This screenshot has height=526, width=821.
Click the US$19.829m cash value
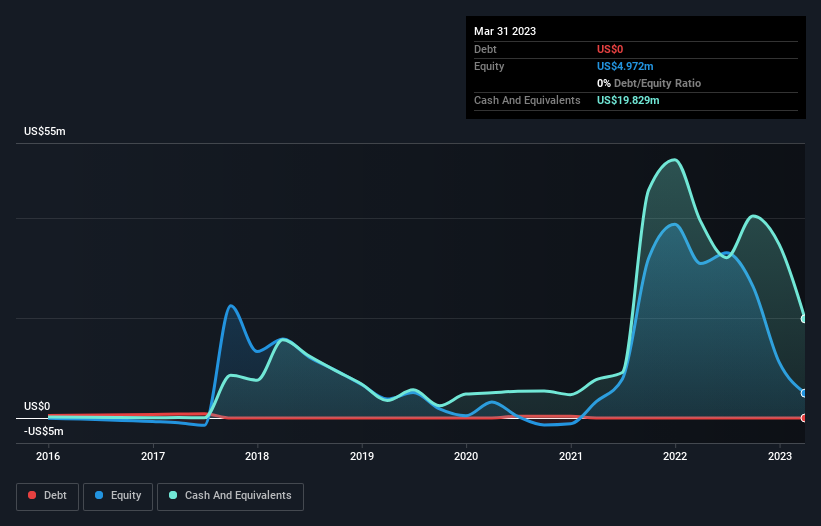pyautogui.click(x=628, y=100)
